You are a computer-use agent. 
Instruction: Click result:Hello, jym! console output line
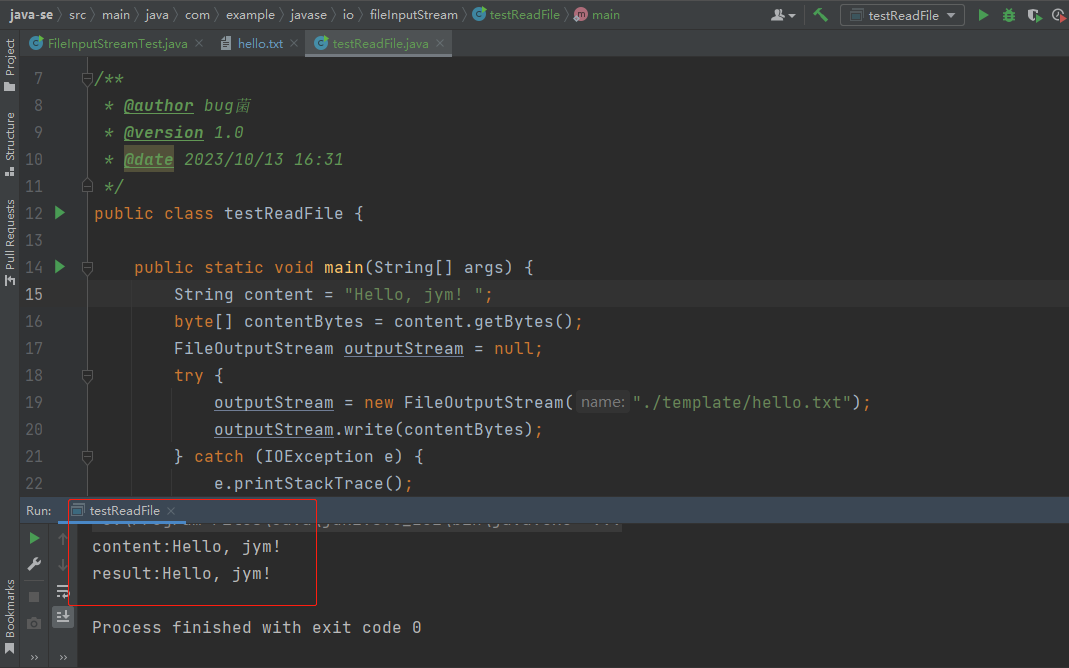(x=181, y=574)
